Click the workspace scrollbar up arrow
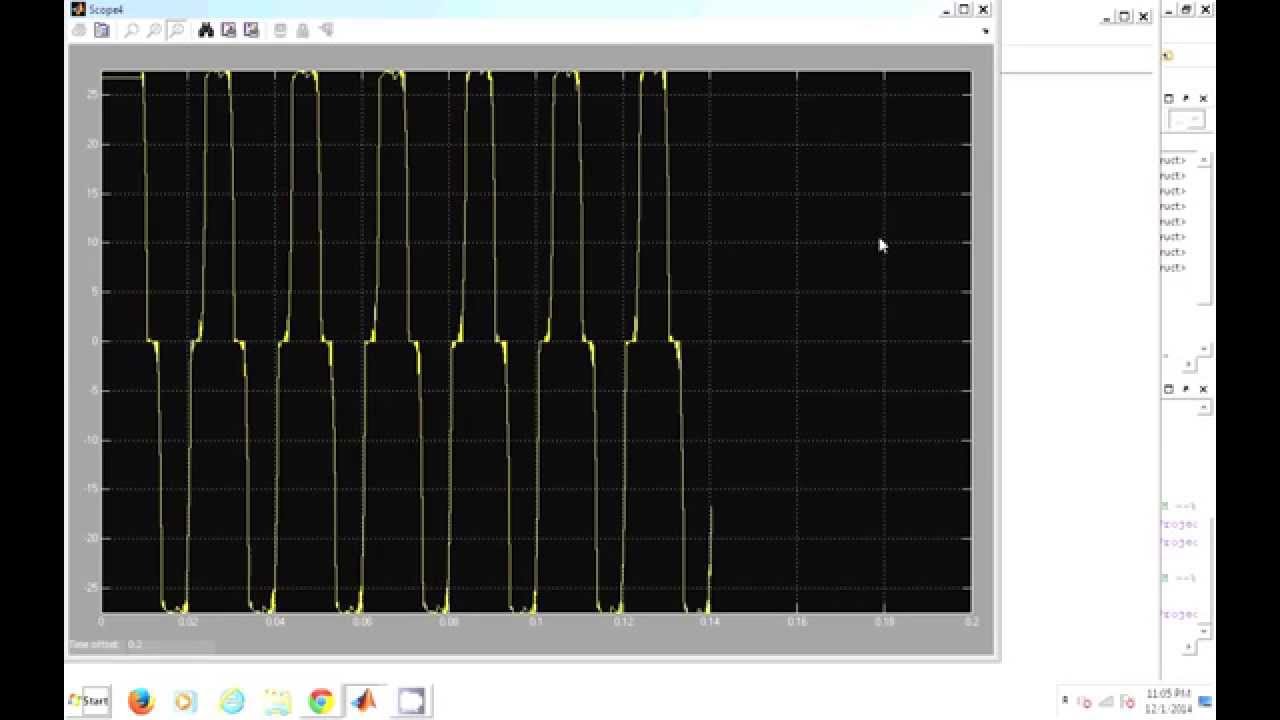Image resolution: width=1280 pixels, height=720 pixels. [1203, 160]
